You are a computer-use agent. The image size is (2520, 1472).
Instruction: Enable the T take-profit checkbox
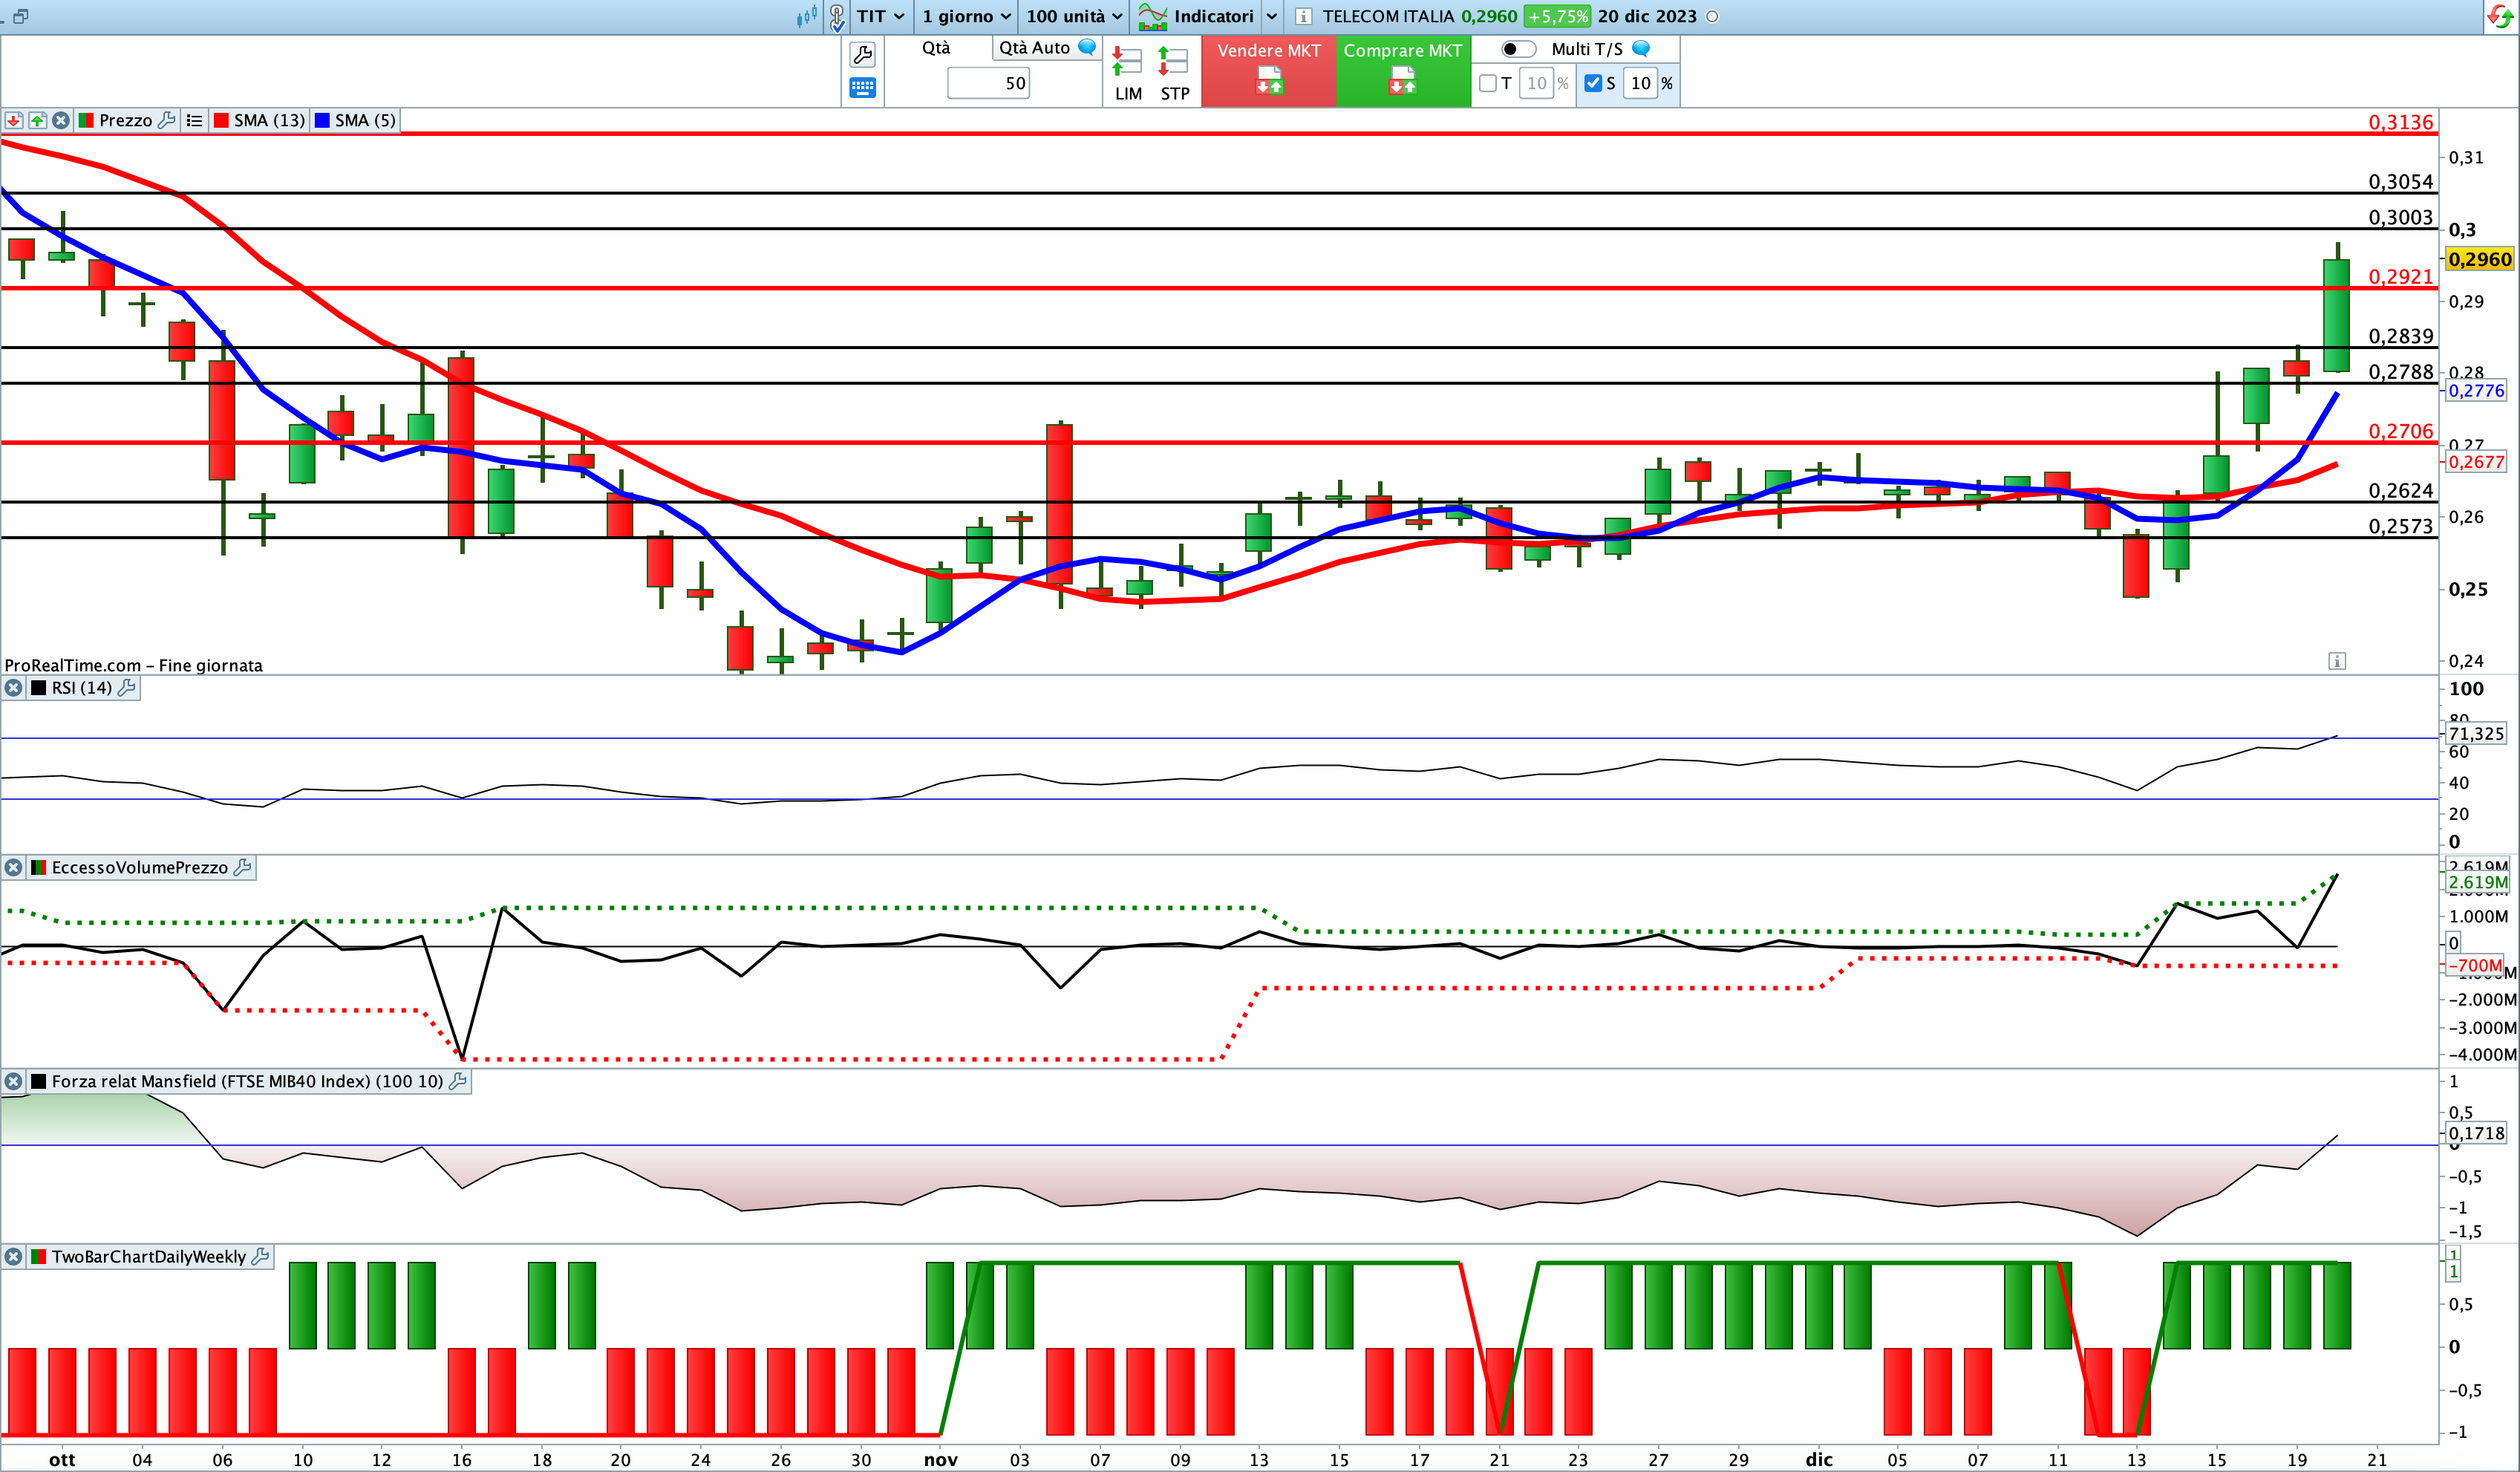tap(1488, 83)
